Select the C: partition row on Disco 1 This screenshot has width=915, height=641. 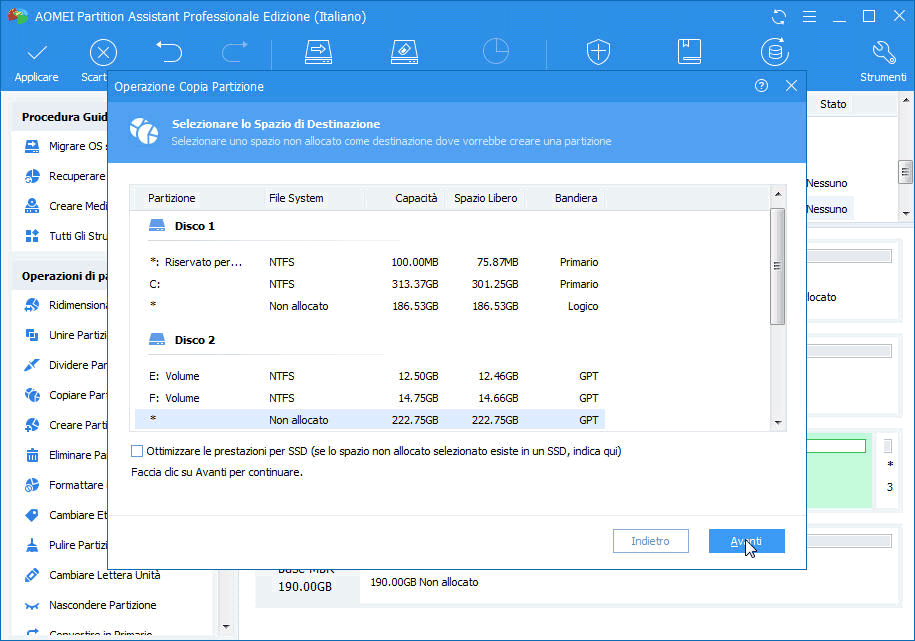tap(370, 284)
